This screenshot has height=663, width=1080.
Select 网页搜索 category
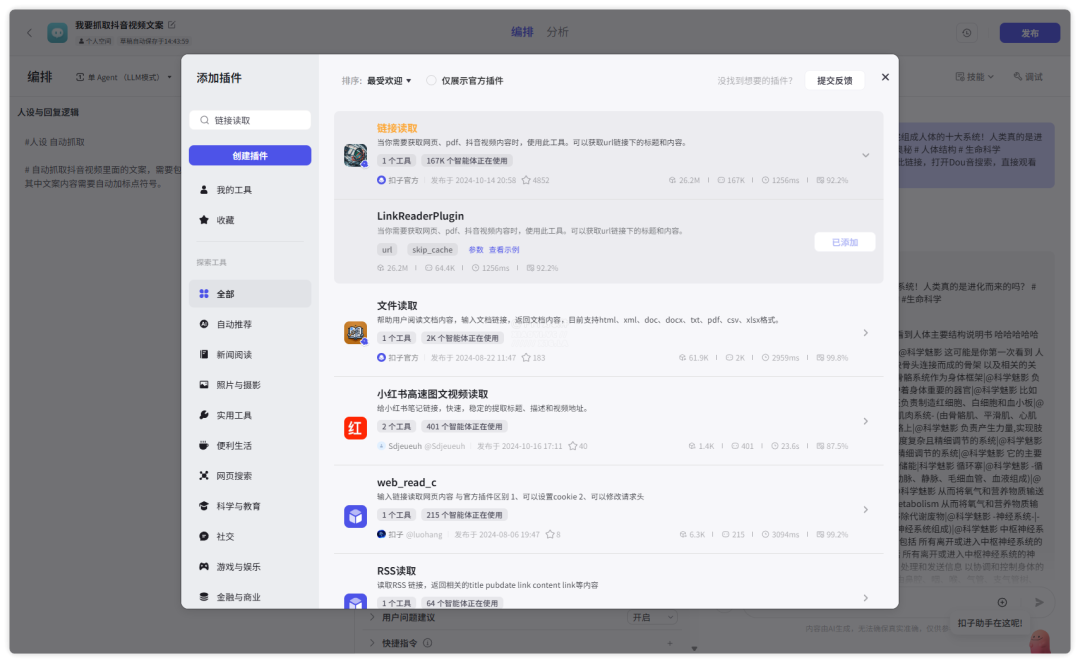click(x=250, y=476)
